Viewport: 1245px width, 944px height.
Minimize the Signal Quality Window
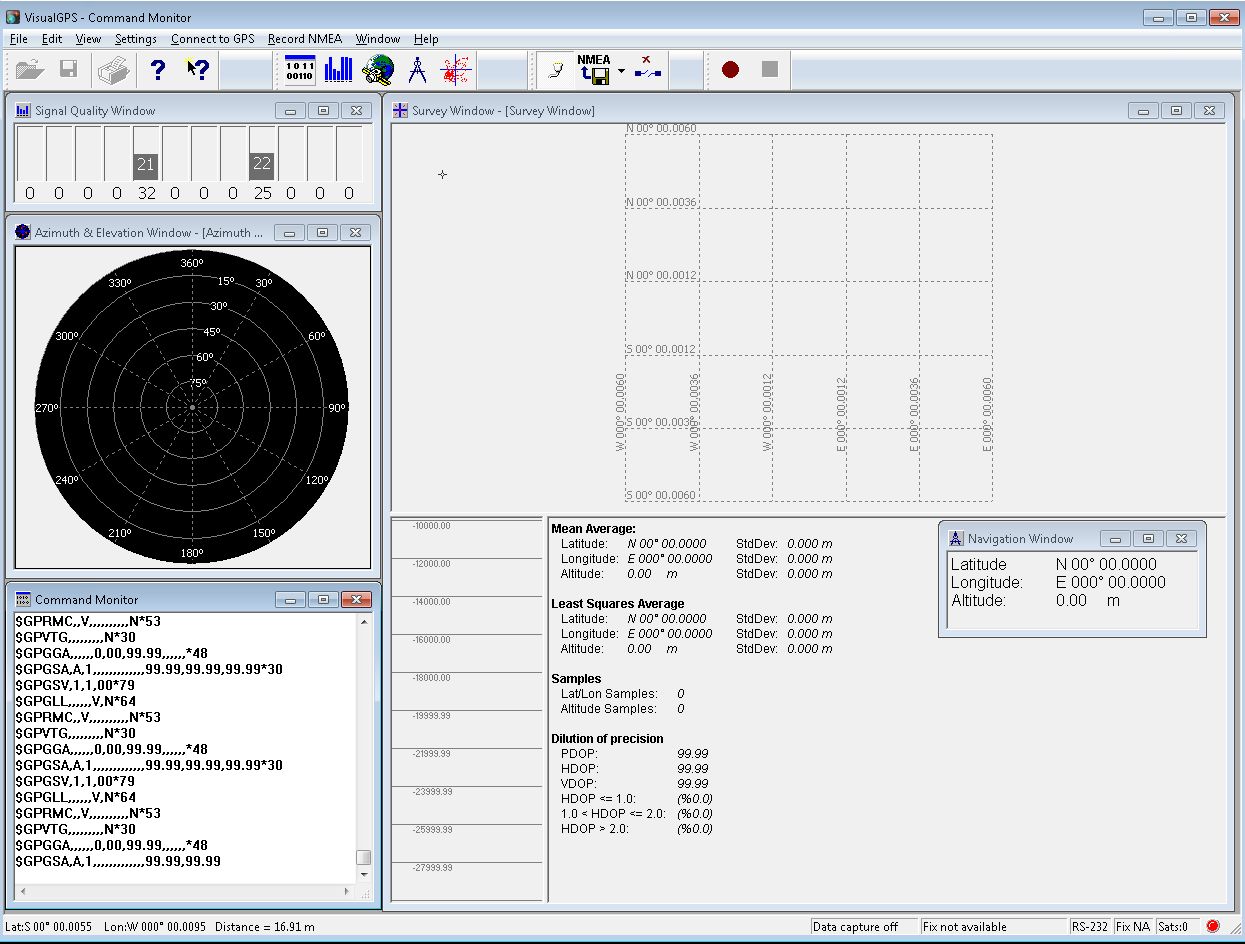click(290, 111)
